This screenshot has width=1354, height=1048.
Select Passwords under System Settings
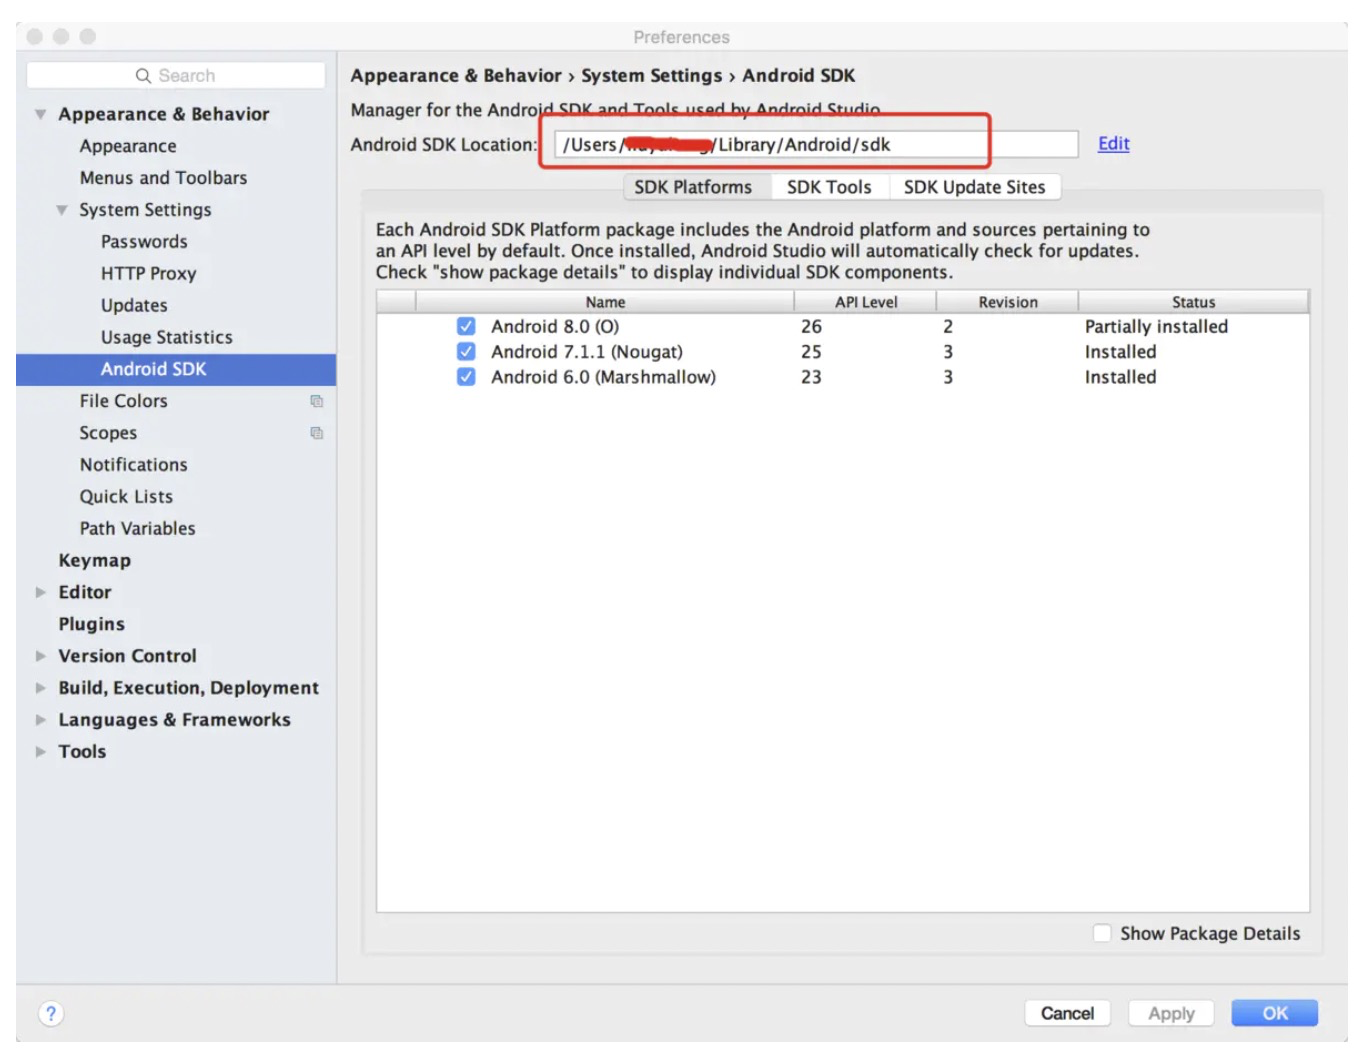[x=144, y=242]
